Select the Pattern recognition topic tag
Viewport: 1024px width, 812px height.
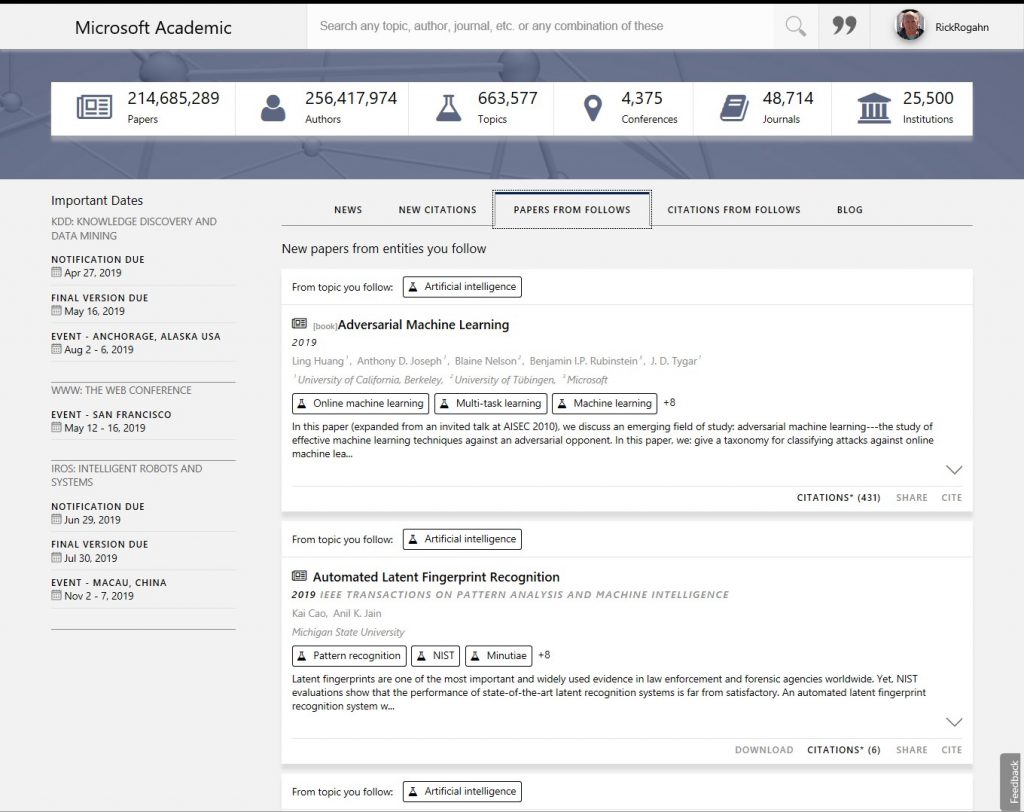click(x=348, y=656)
